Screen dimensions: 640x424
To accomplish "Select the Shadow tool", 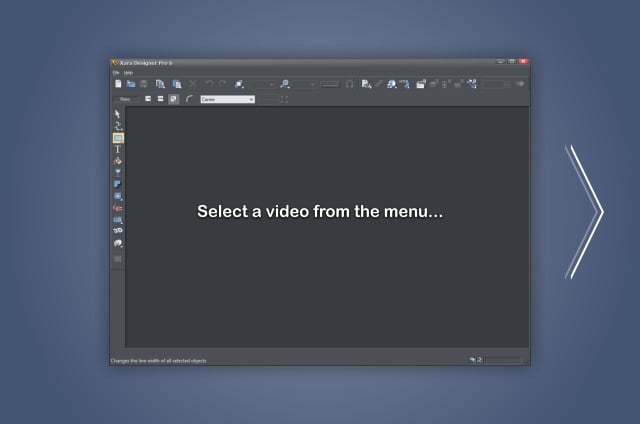I will point(118,185).
